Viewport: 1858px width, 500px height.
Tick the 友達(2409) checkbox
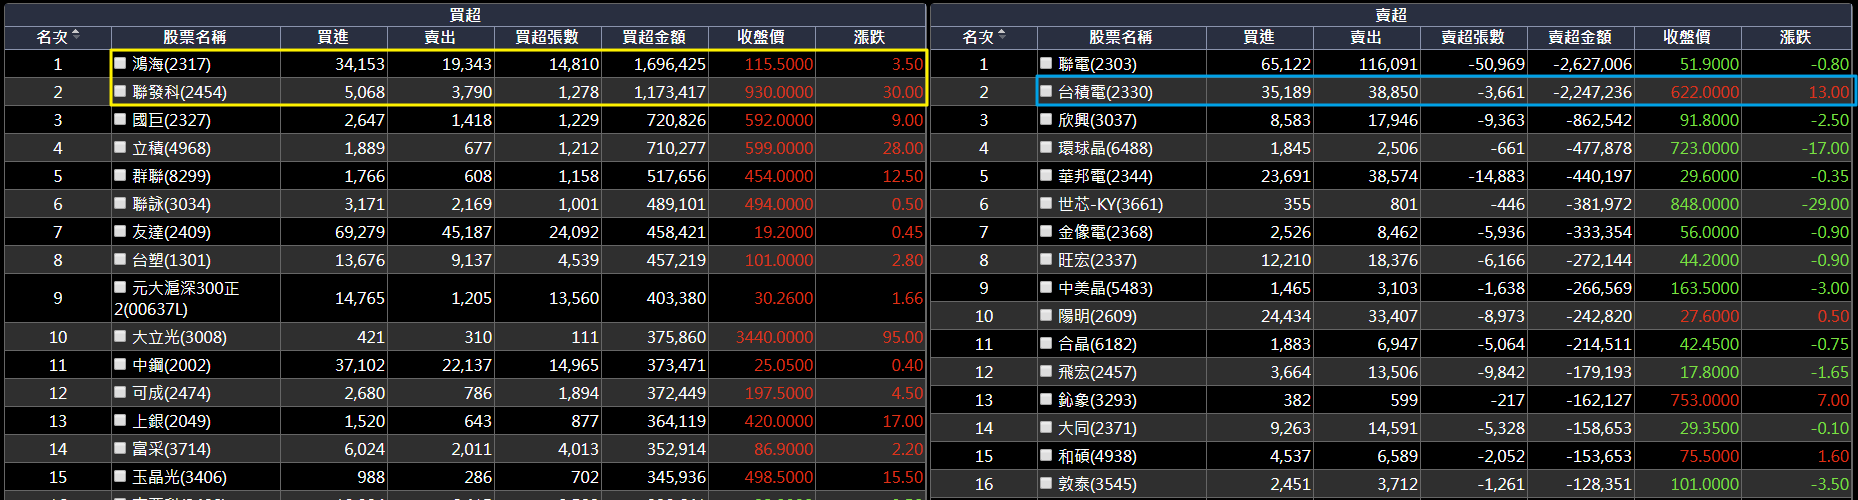pos(120,231)
